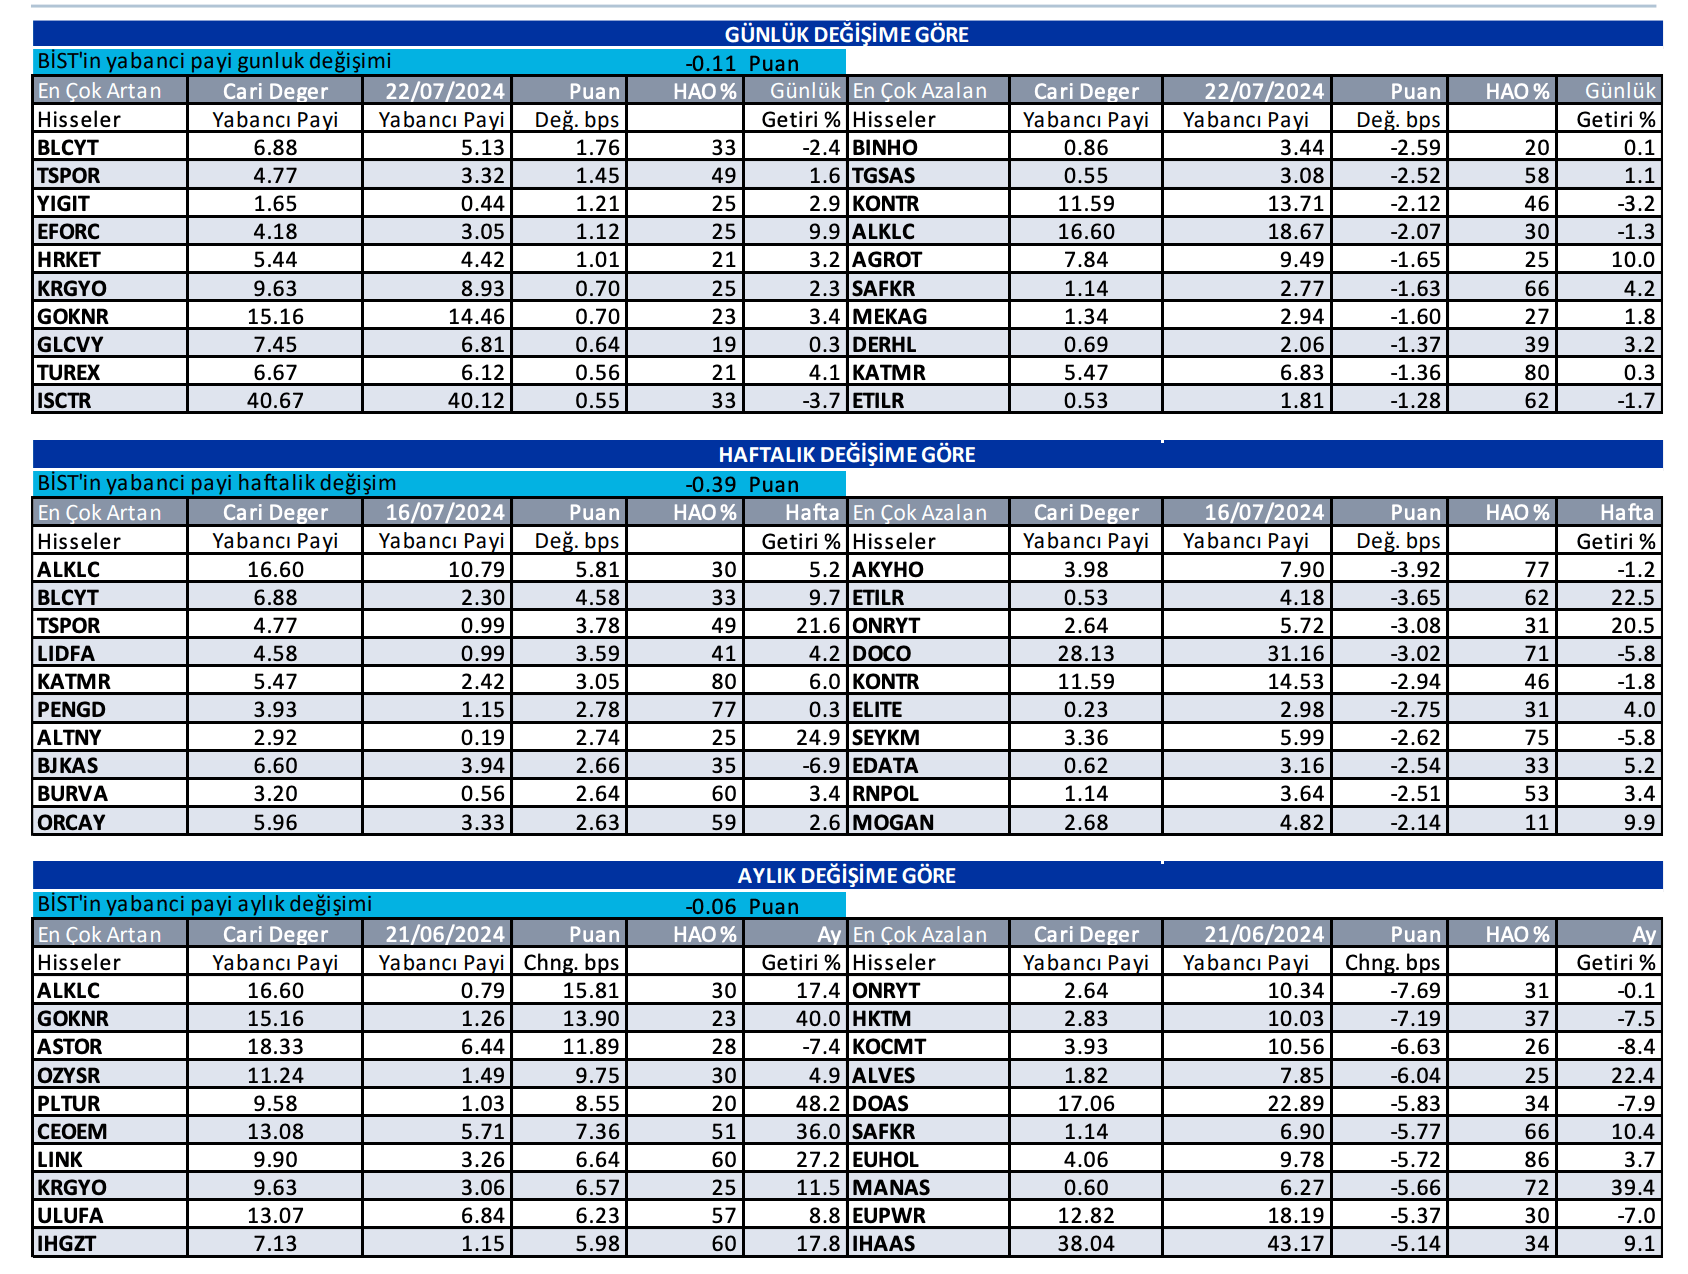Viewport: 1688px width, 1274px height.
Task: Select the CEOEM ticker cell
Action: pyautogui.click(x=71, y=1132)
